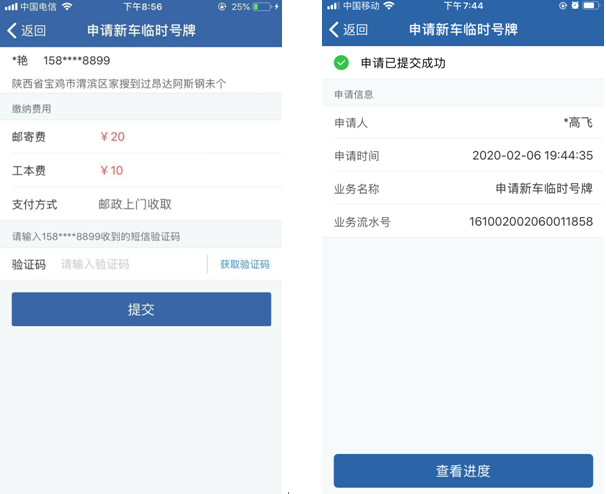606x494 pixels.
Task: Tap 业务名称 value 申请新车临时号牌
Action: click(544, 188)
